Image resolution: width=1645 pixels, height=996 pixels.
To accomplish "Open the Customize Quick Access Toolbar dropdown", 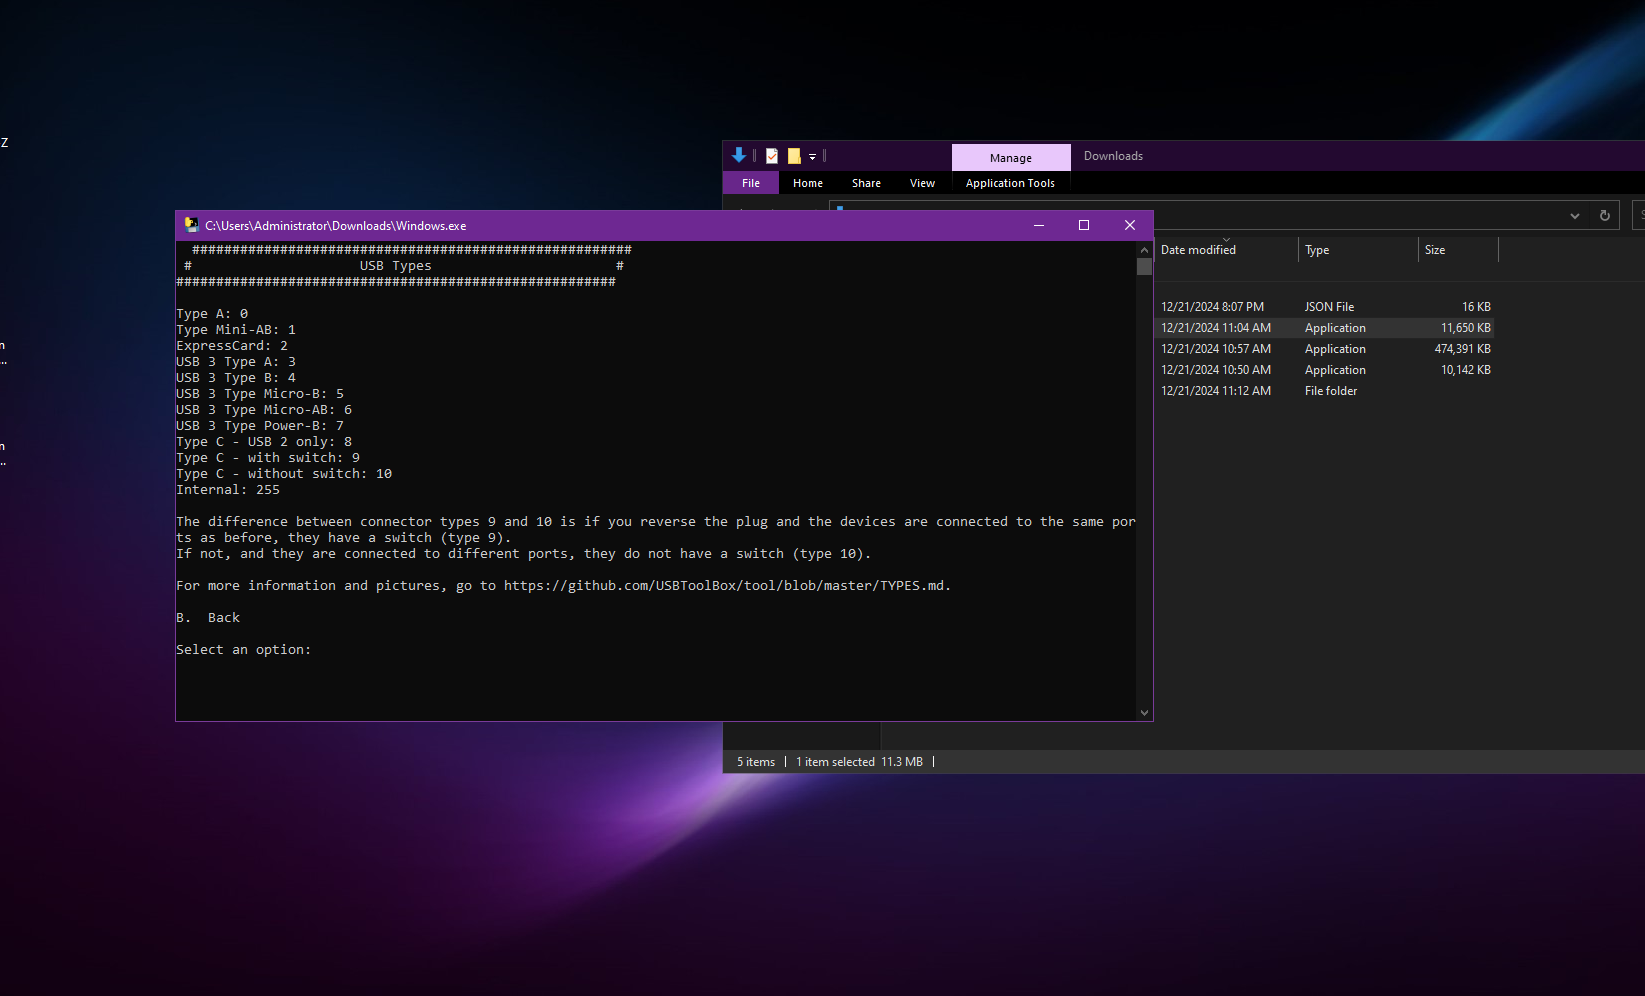I will (x=812, y=157).
